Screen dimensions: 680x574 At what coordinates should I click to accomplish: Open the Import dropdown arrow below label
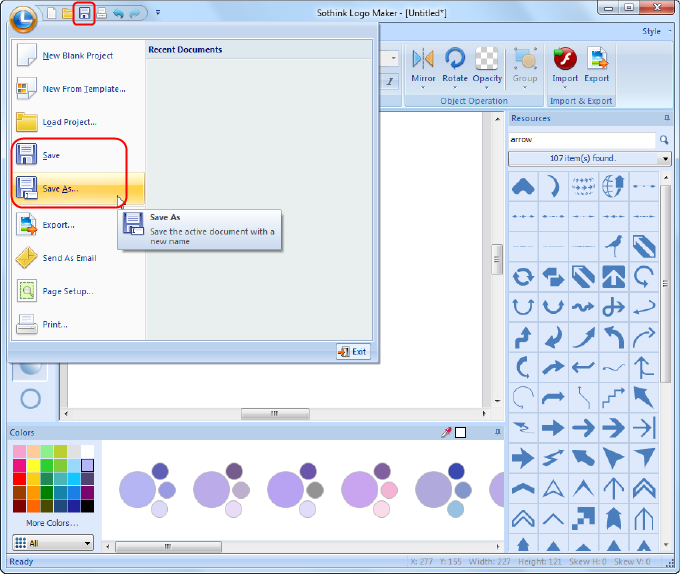565,88
